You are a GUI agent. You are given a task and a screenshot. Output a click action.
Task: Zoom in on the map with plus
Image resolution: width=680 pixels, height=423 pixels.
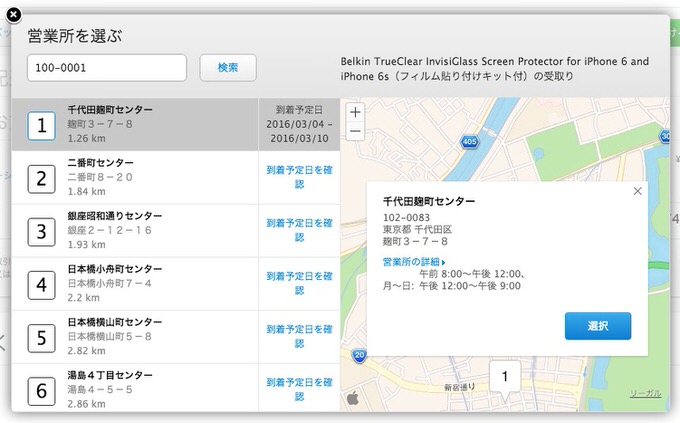tap(355, 112)
